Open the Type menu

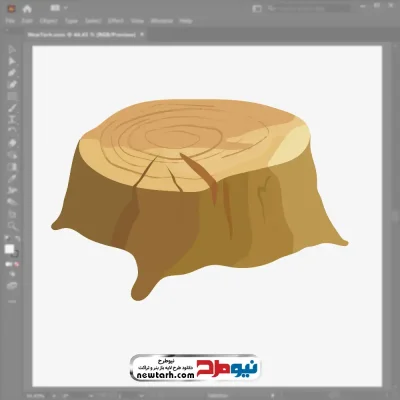[x=71, y=21]
